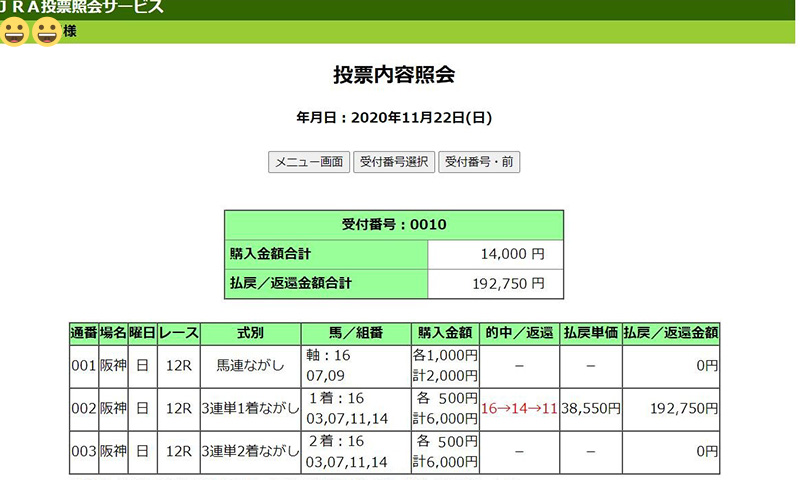Click the JRA投票照会サービス header title
The width and height of the screenshot is (800, 480).
(x=82, y=8)
